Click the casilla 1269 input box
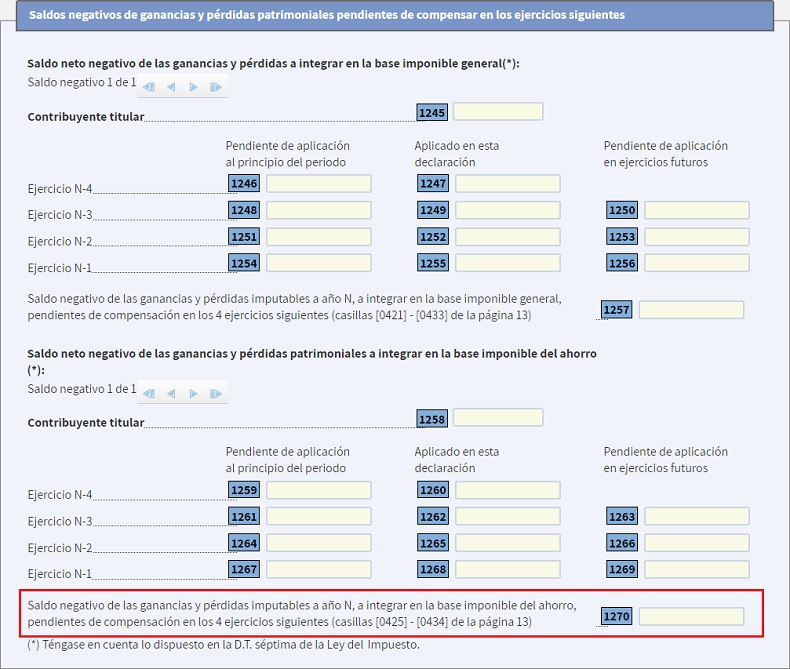The width and height of the screenshot is (790, 669). coord(697,569)
